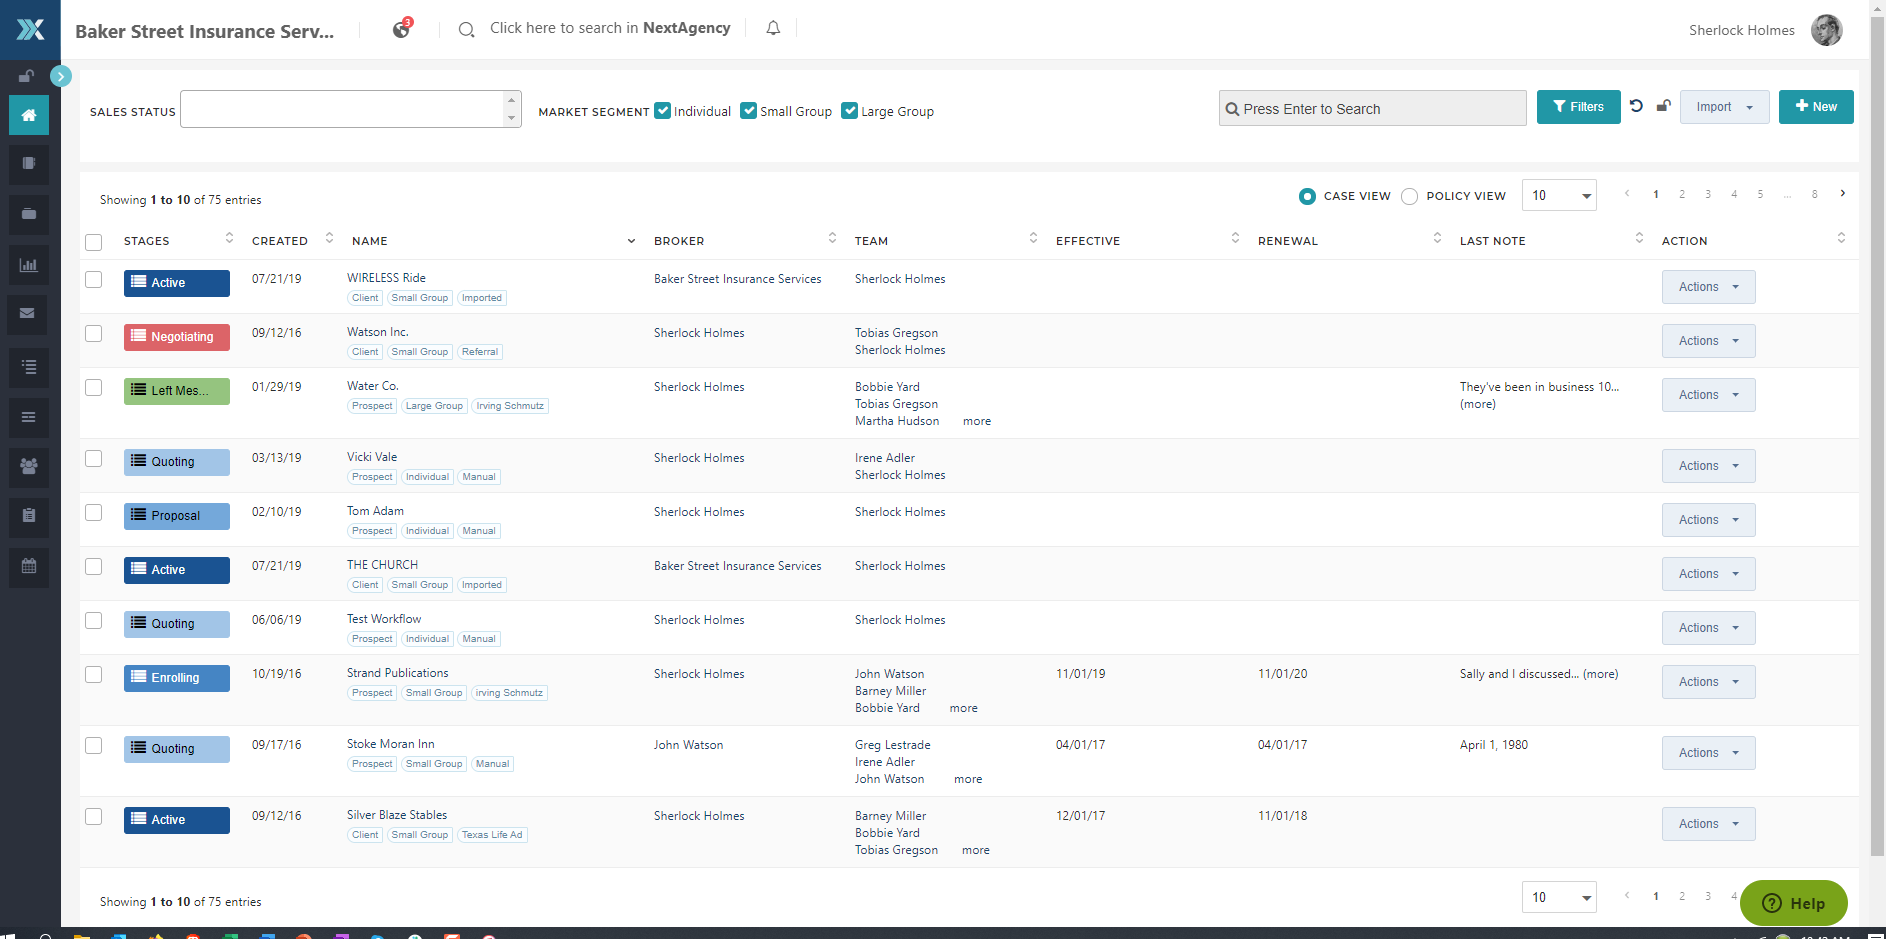Image resolution: width=1886 pixels, height=939 pixels.
Task: Click the notification bell icon
Action: (x=773, y=29)
